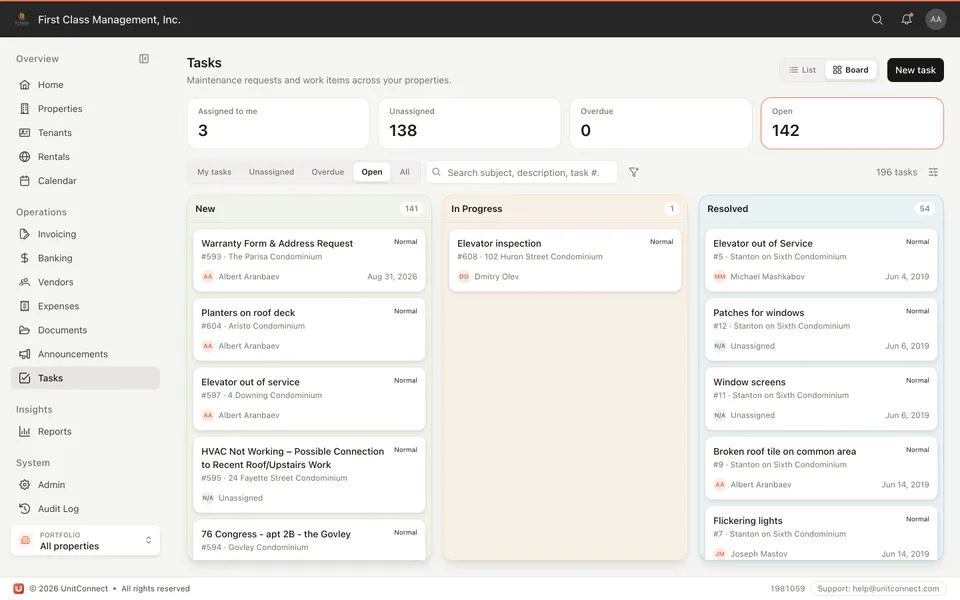The height and width of the screenshot is (600, 960).
Task: Click the 196 tasks count text
Action: [x=896, y=173]
